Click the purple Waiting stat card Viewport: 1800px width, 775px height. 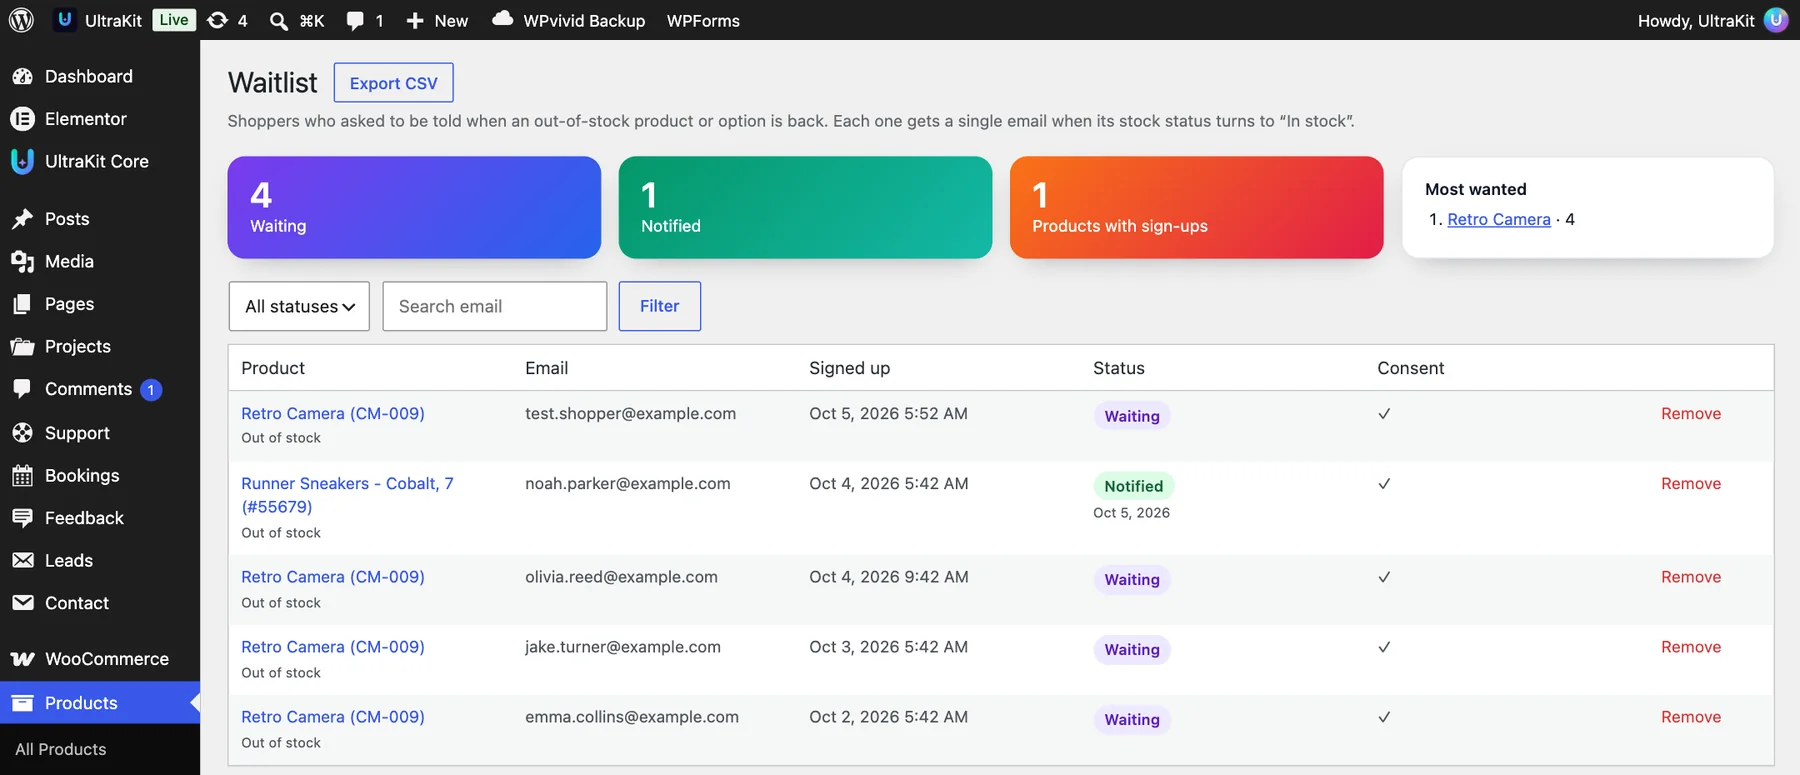(414, 207)
